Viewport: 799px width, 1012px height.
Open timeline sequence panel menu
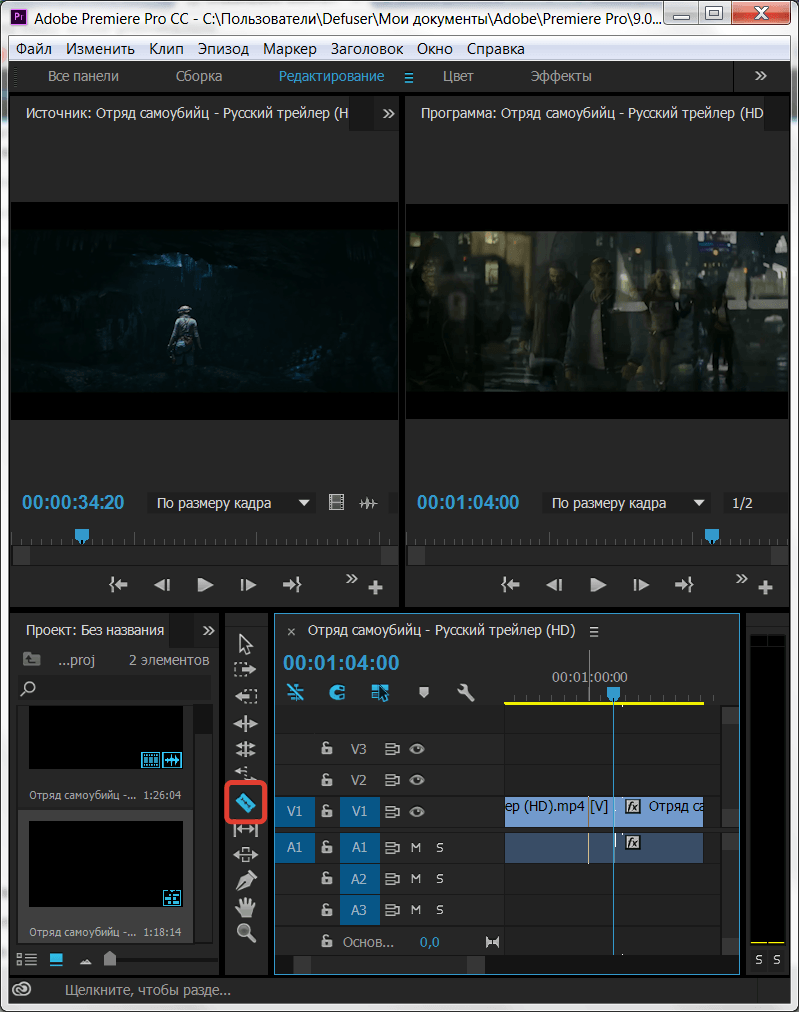(x=594, y=632)
